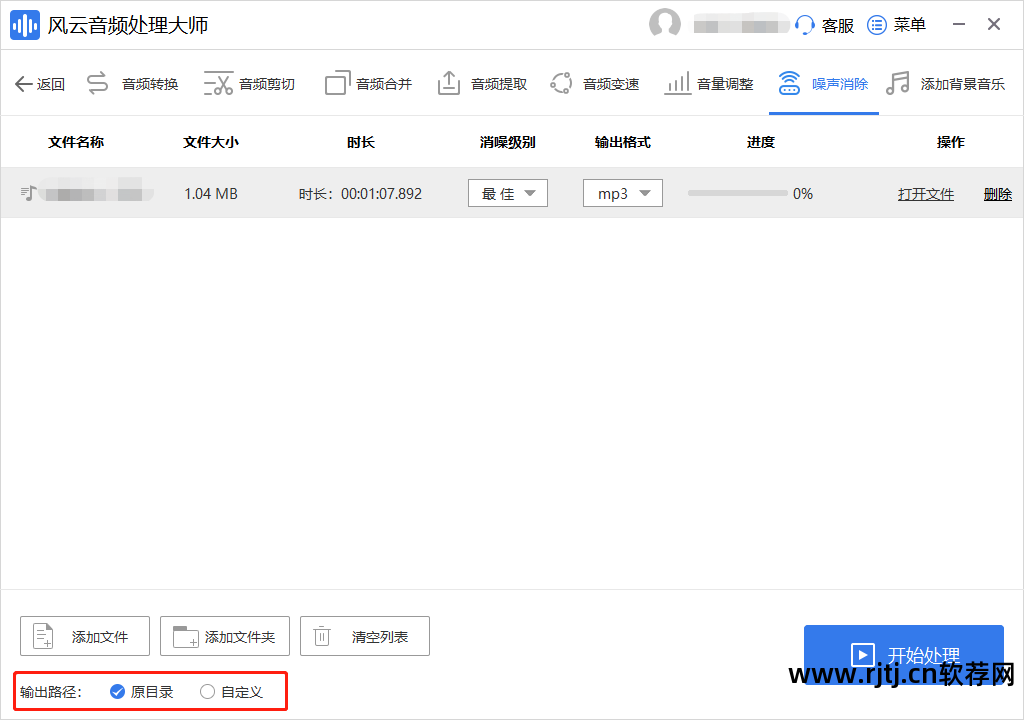This screenshot has width=1024, height=720.
Task: Open the 菜单 menu
Action: [x=896, y=25]
